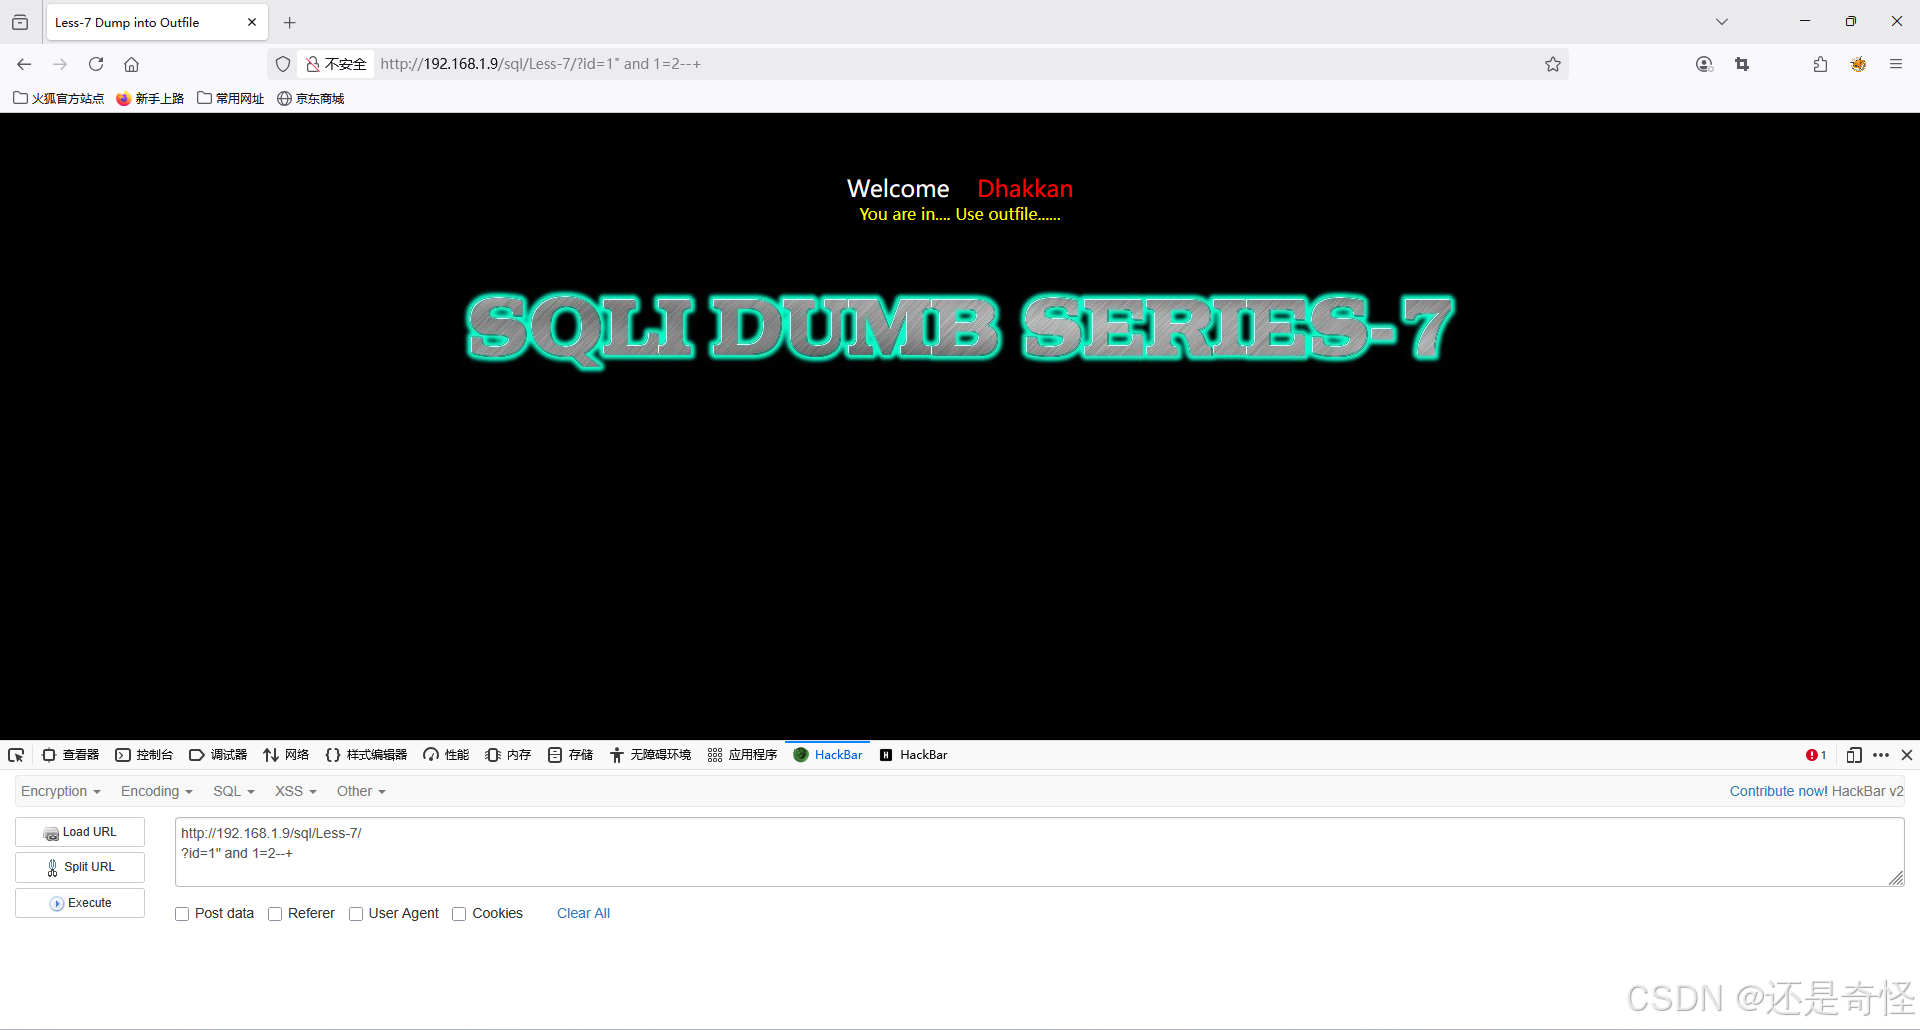
Task: Click the HackBar URL text area
Action: [1039, 852]
